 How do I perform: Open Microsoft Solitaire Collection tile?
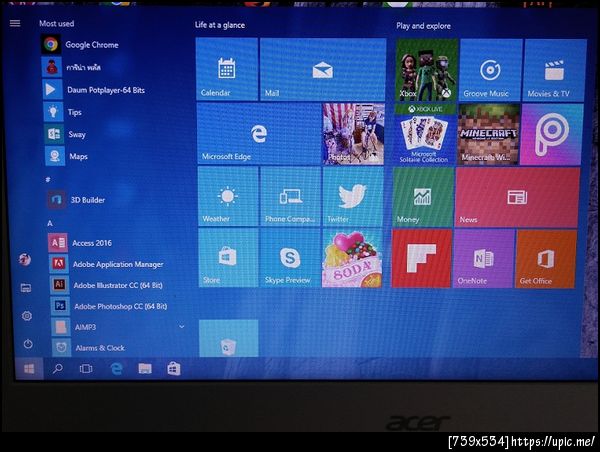[424, 135]
